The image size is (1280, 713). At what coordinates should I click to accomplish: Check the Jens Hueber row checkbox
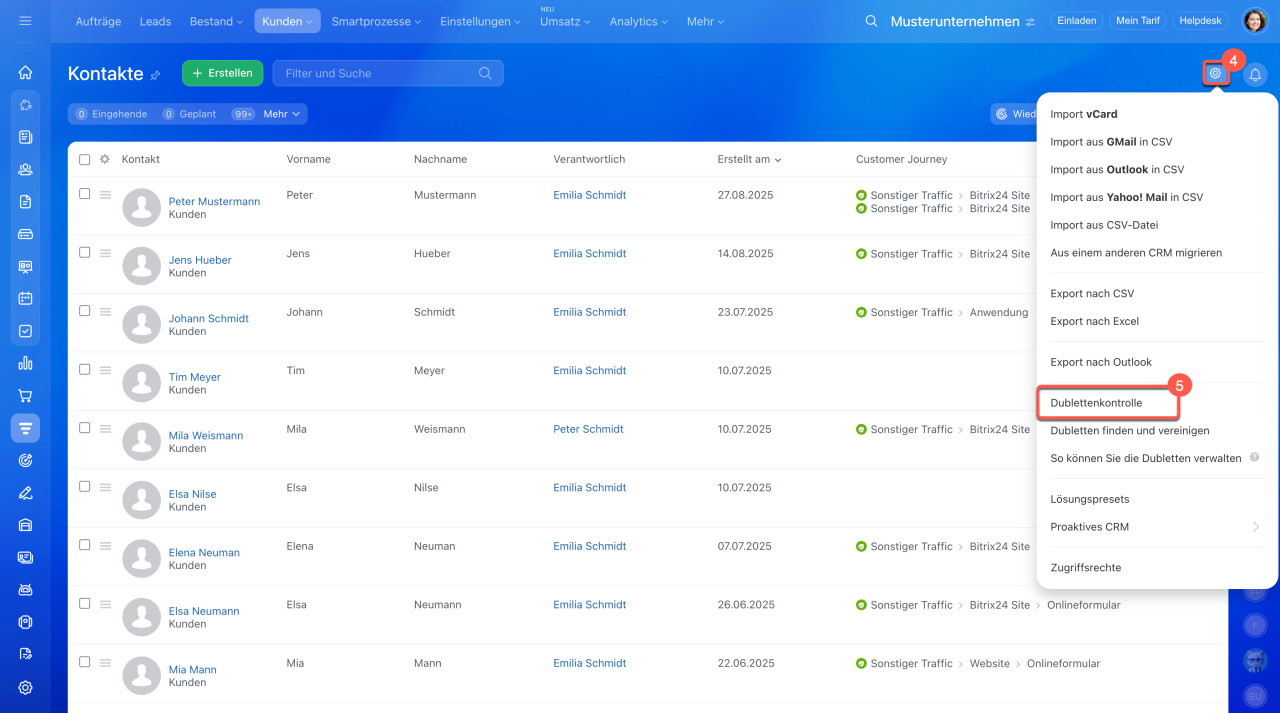(x=84, y=252)
